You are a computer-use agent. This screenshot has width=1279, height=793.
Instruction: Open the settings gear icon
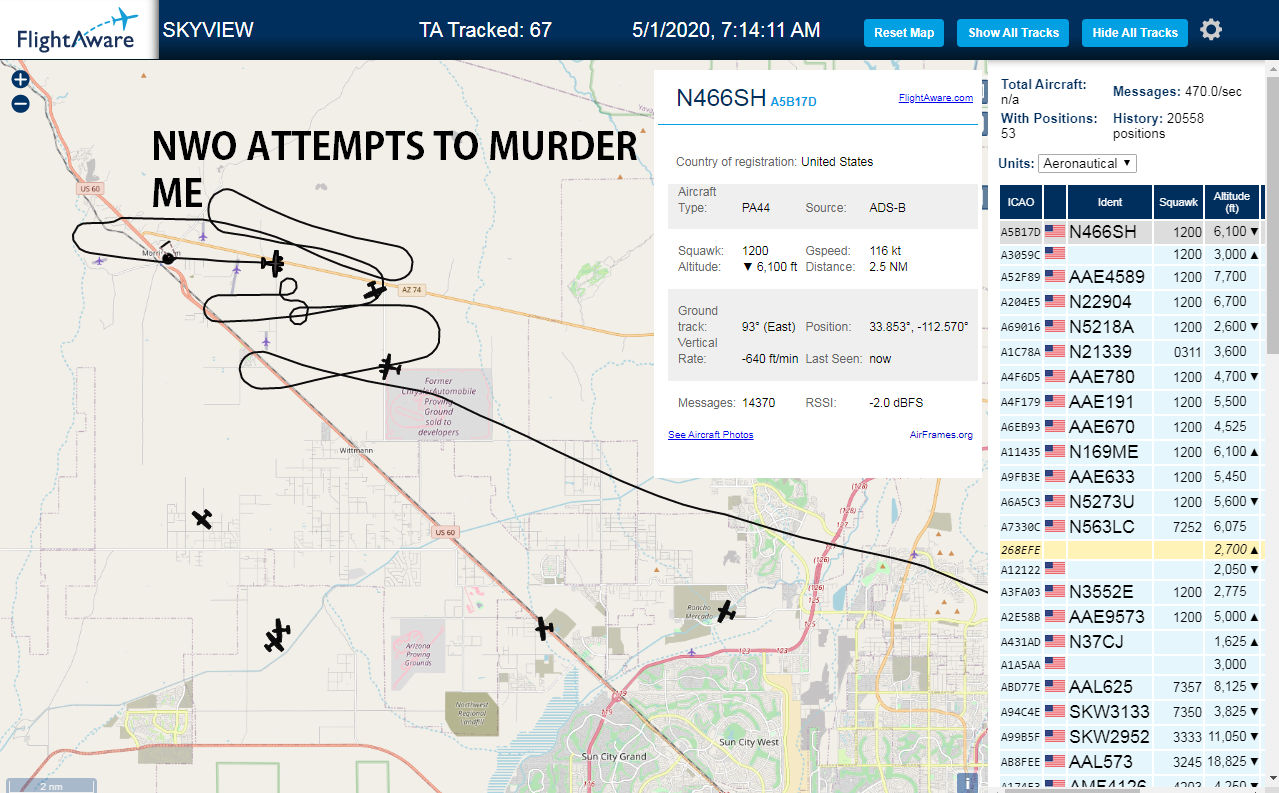coord(1211,30)
